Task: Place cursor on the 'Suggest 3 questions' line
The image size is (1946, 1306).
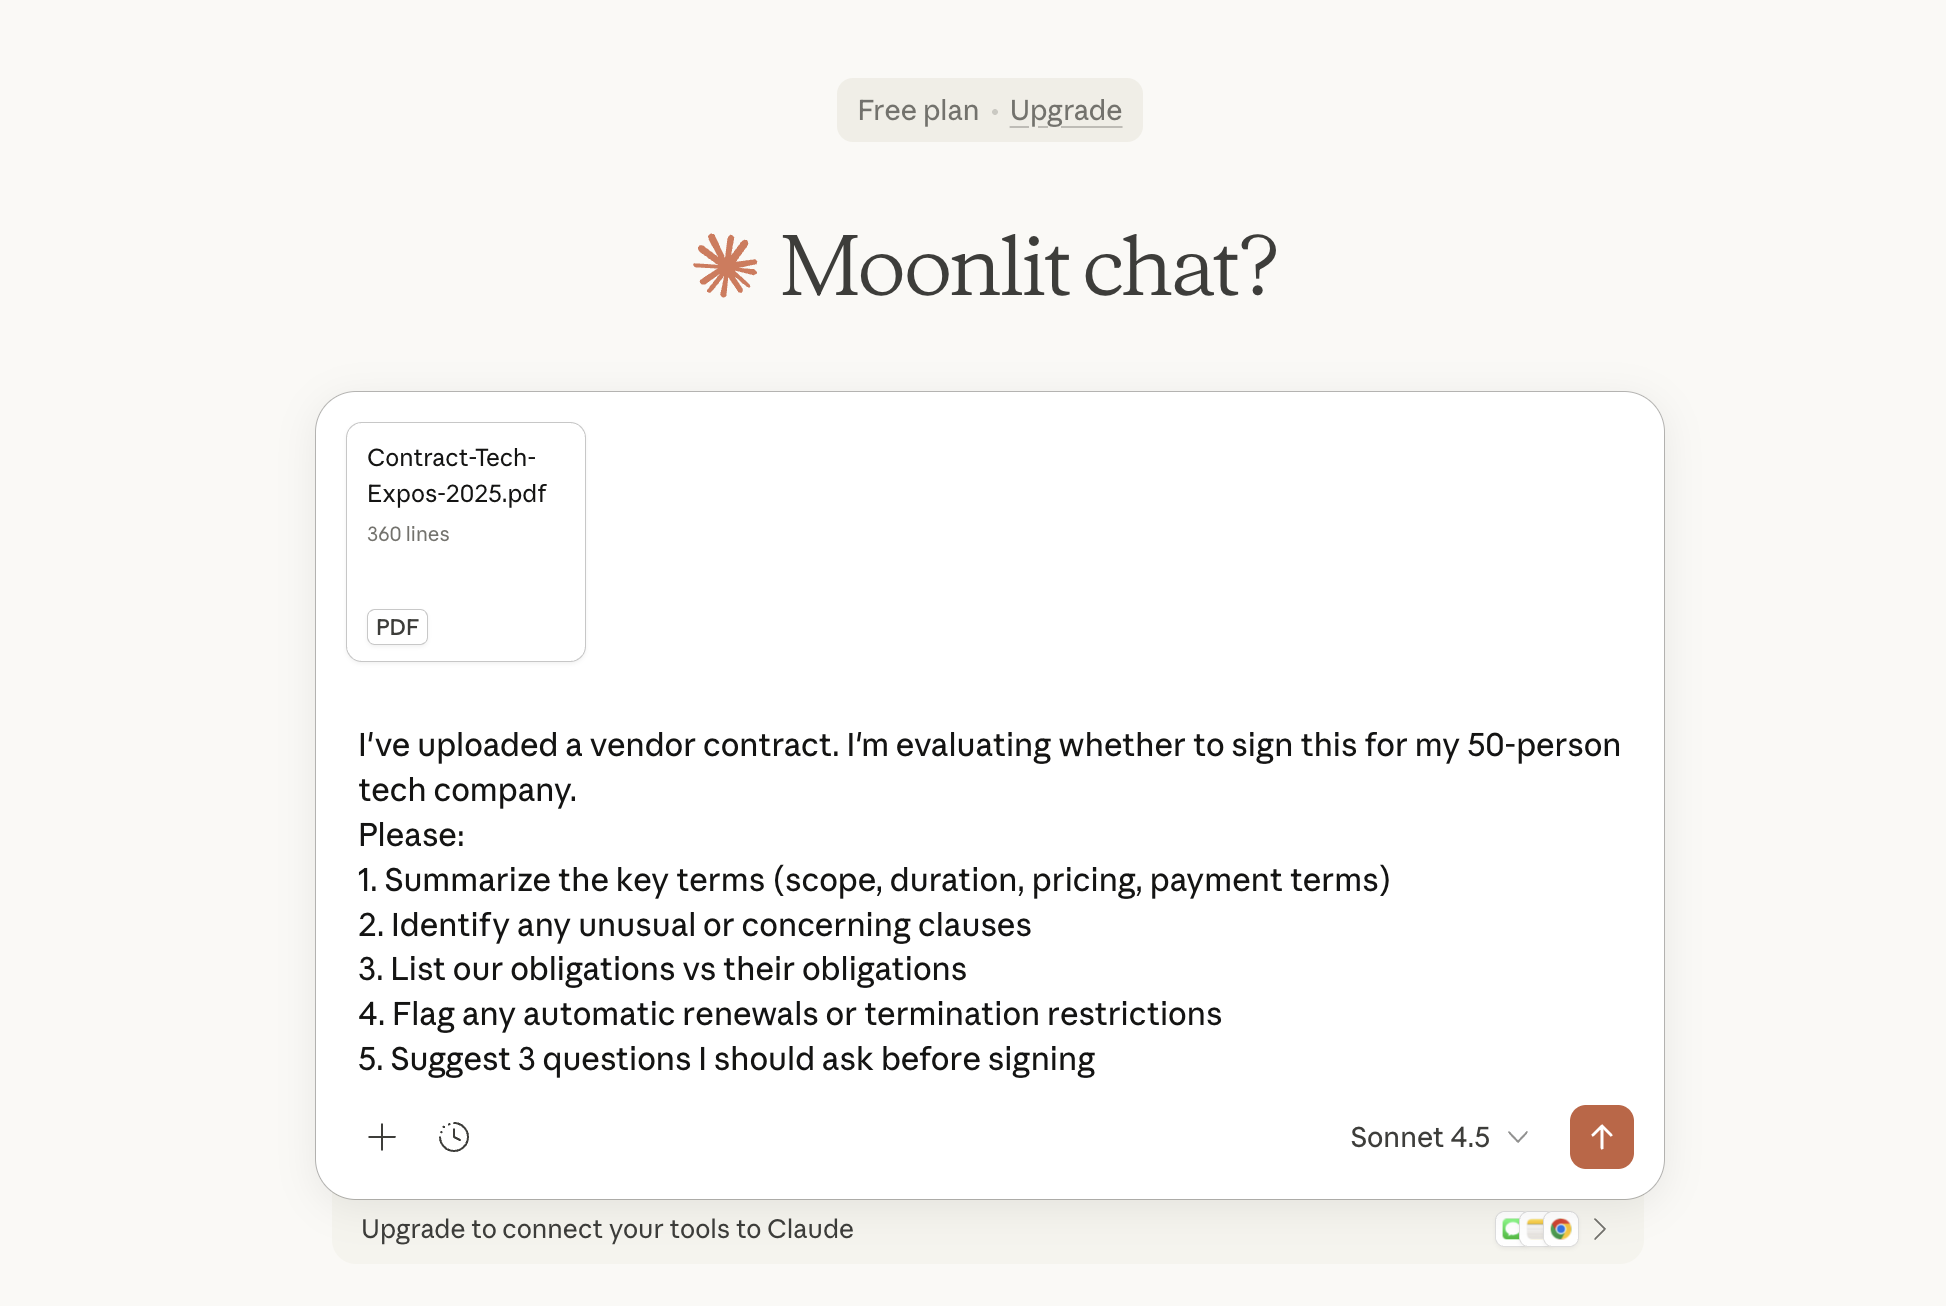Action: tap(727, 1059)
